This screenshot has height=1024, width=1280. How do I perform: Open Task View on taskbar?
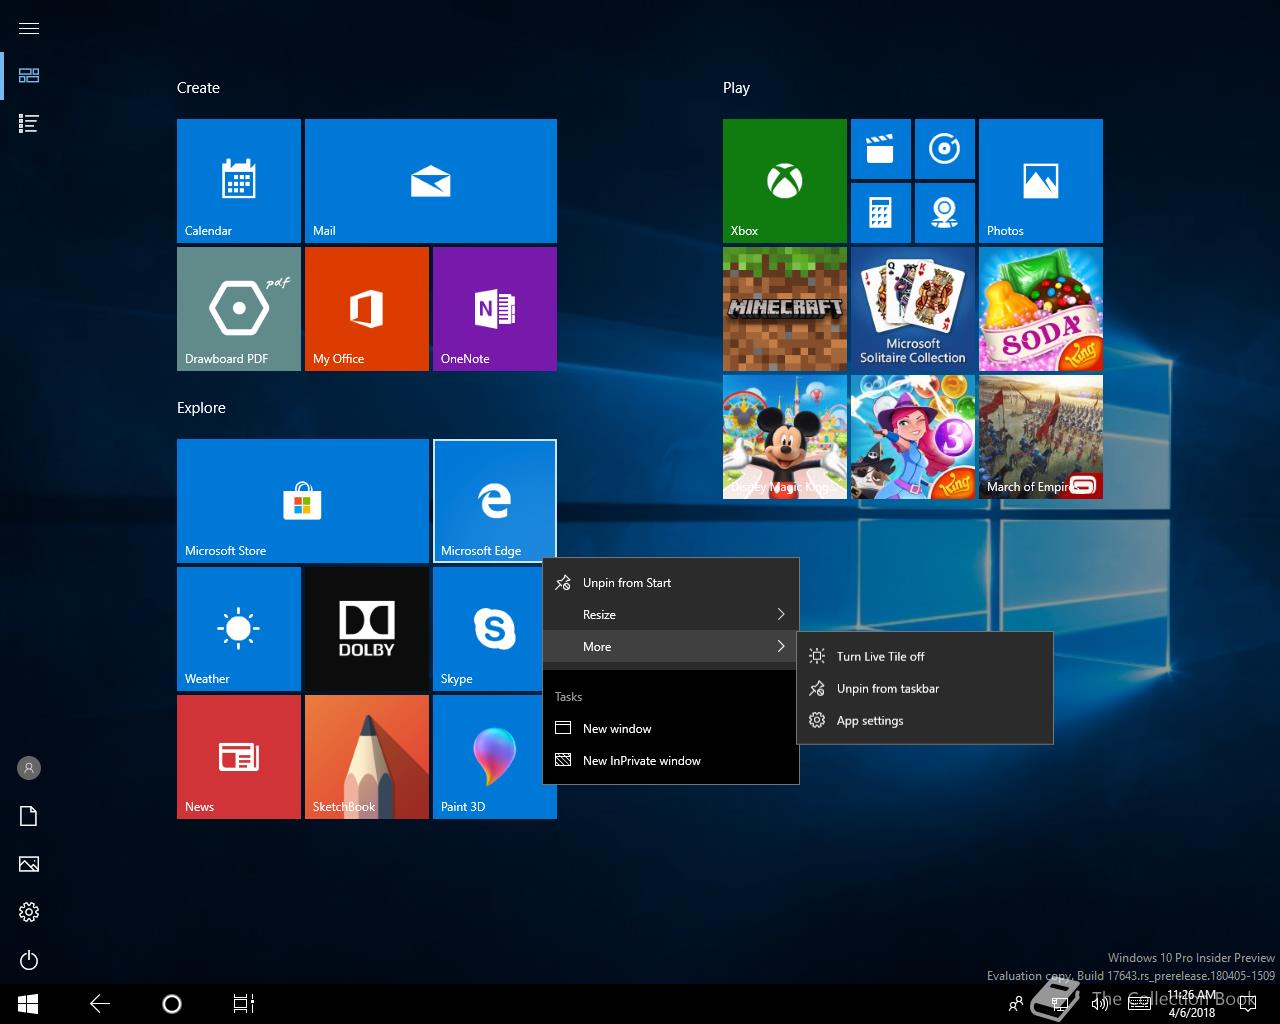point(244,1004)
